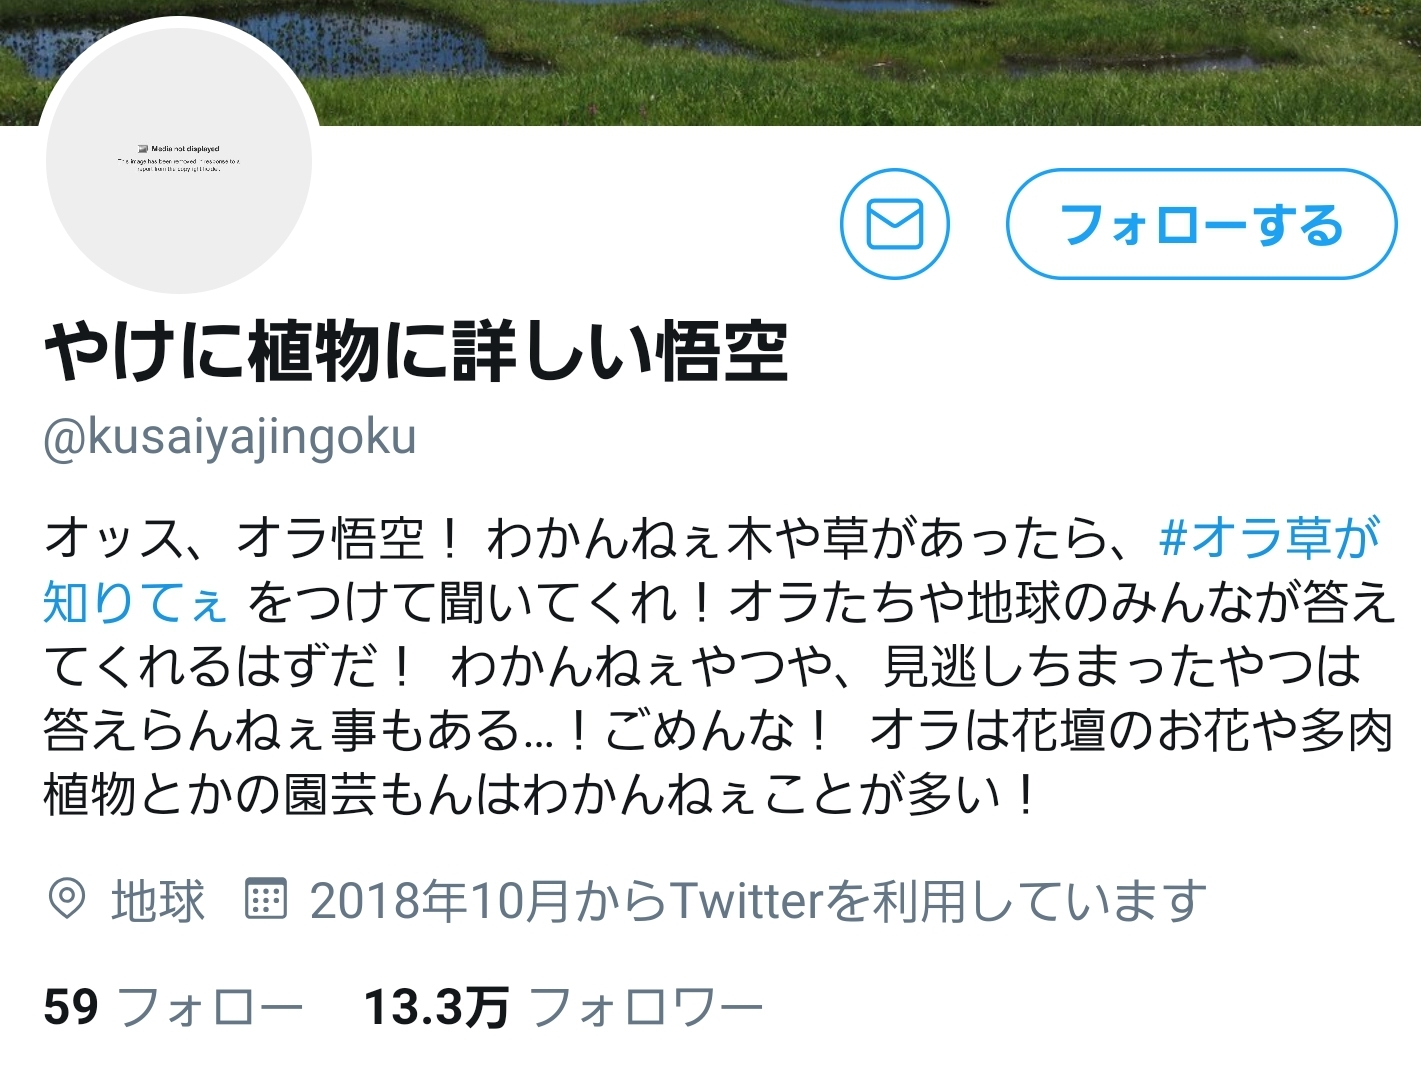Open direct message via envelope icon
The height and width of the screenshot is (1079, 1421).
[894, 224]
